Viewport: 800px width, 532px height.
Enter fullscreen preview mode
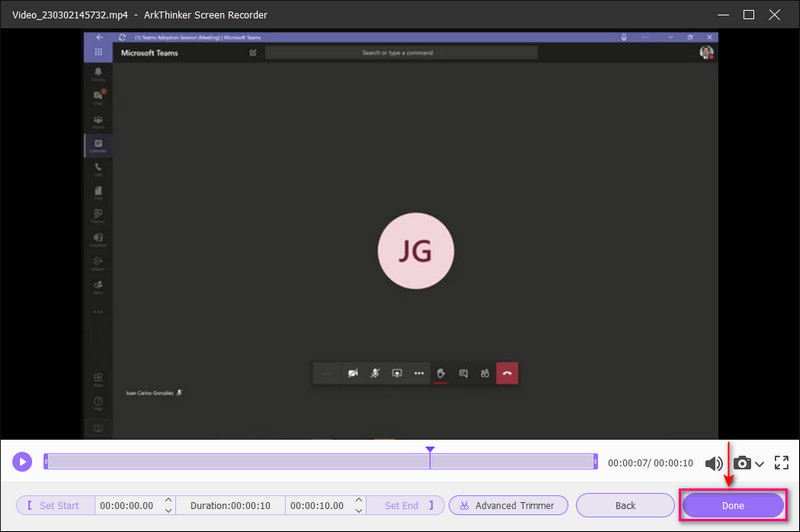coord(781,463)
